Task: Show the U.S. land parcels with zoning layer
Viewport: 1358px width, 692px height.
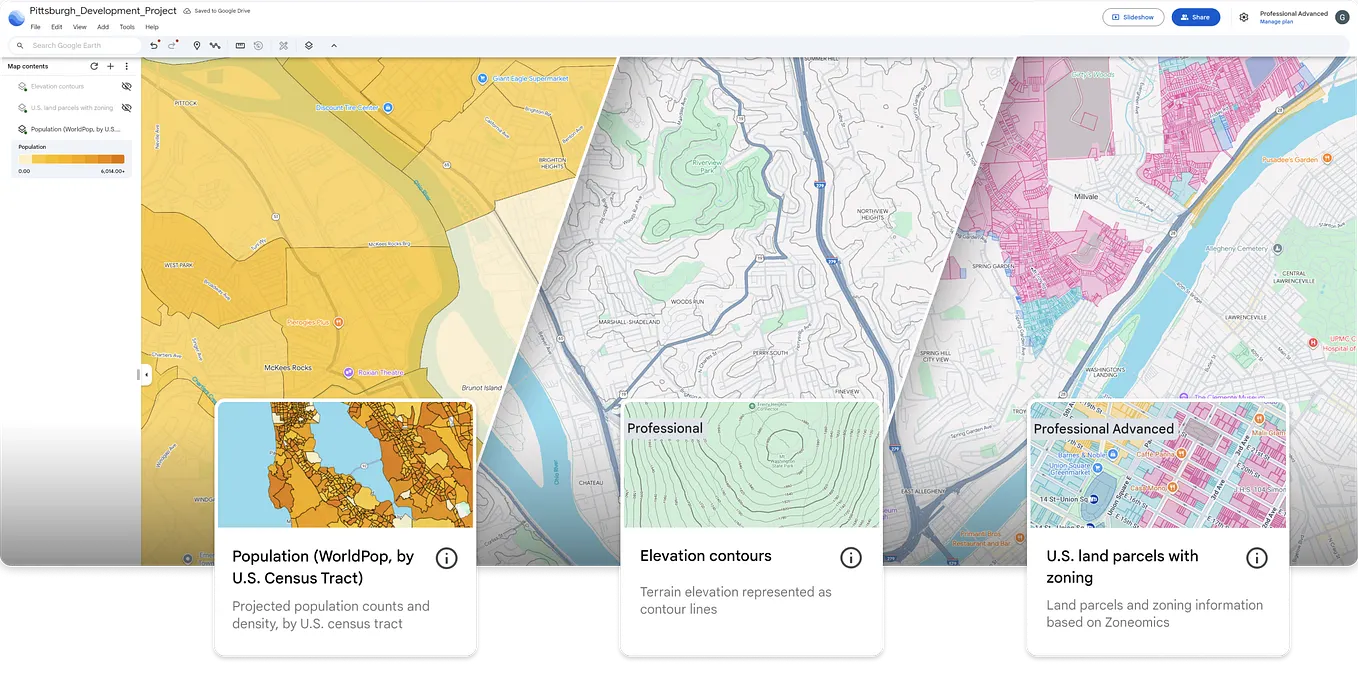Action: click(127, 108)
